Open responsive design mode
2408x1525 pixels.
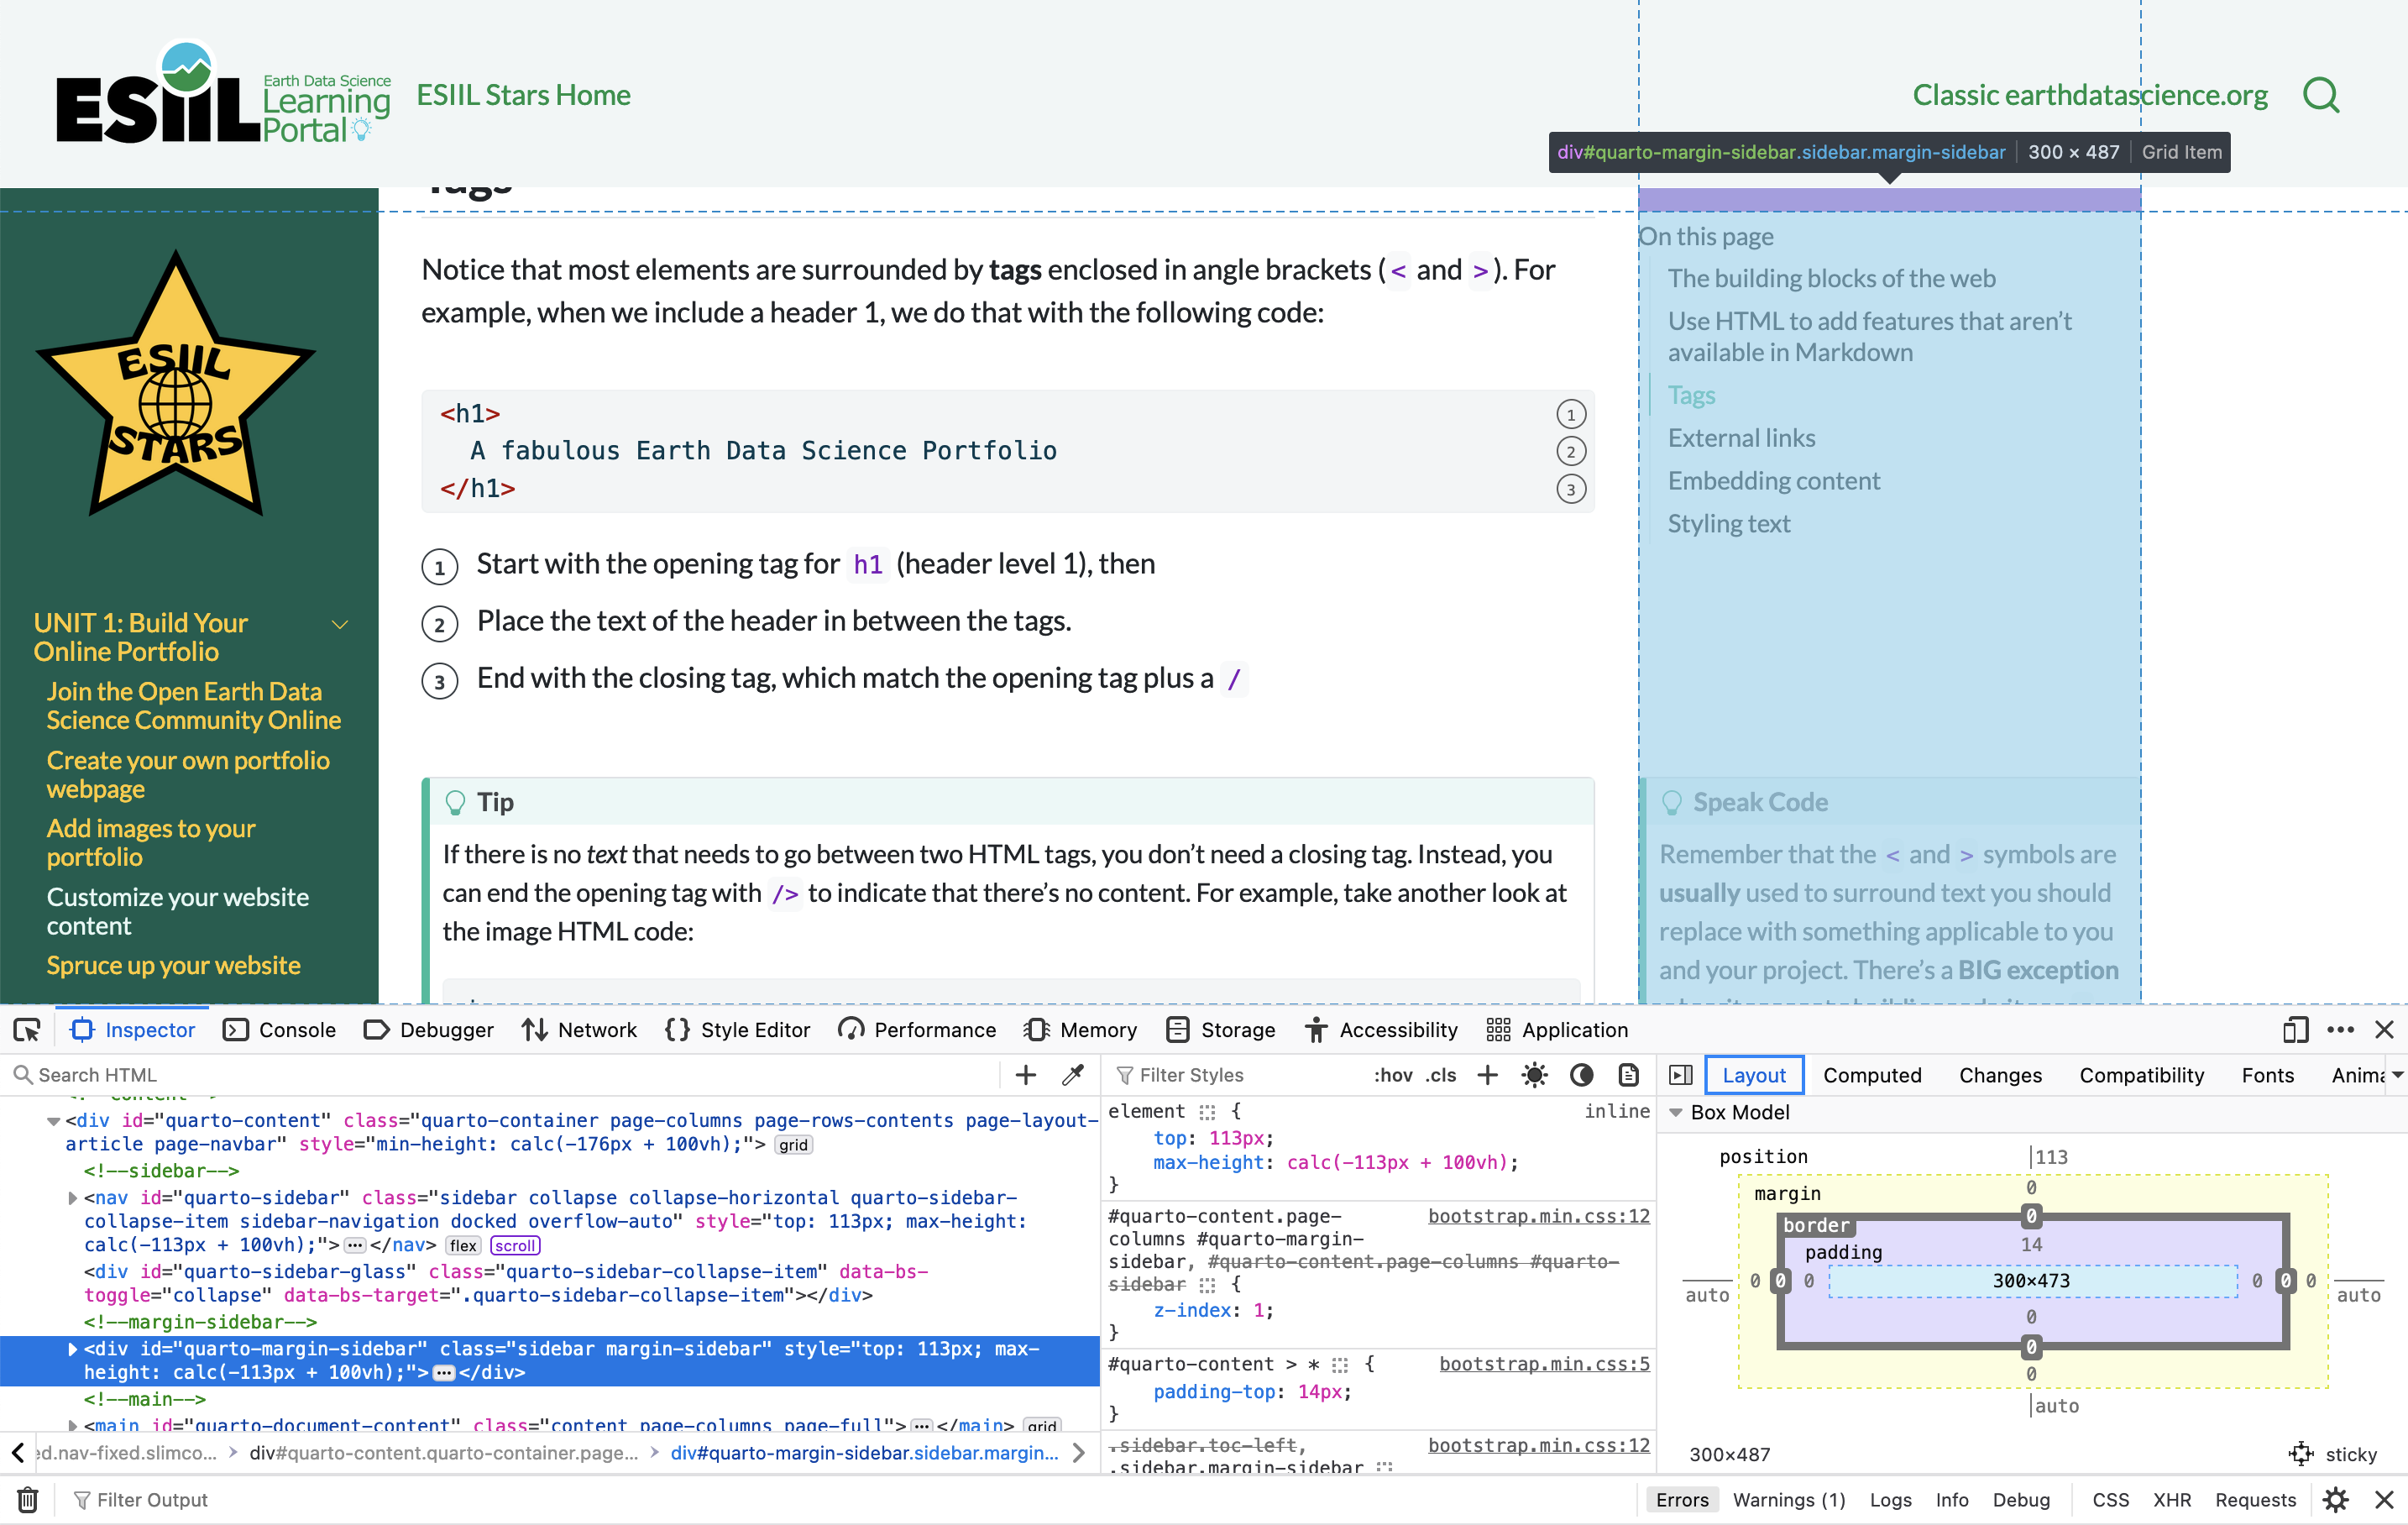coord(2295,1030)
